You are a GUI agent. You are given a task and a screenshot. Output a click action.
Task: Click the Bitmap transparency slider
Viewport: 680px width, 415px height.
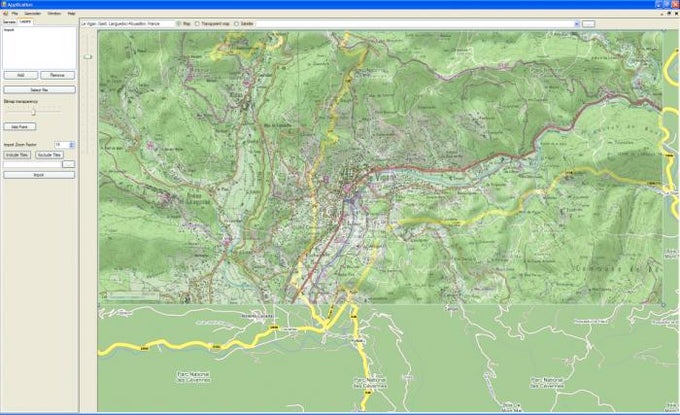[33, 111]
